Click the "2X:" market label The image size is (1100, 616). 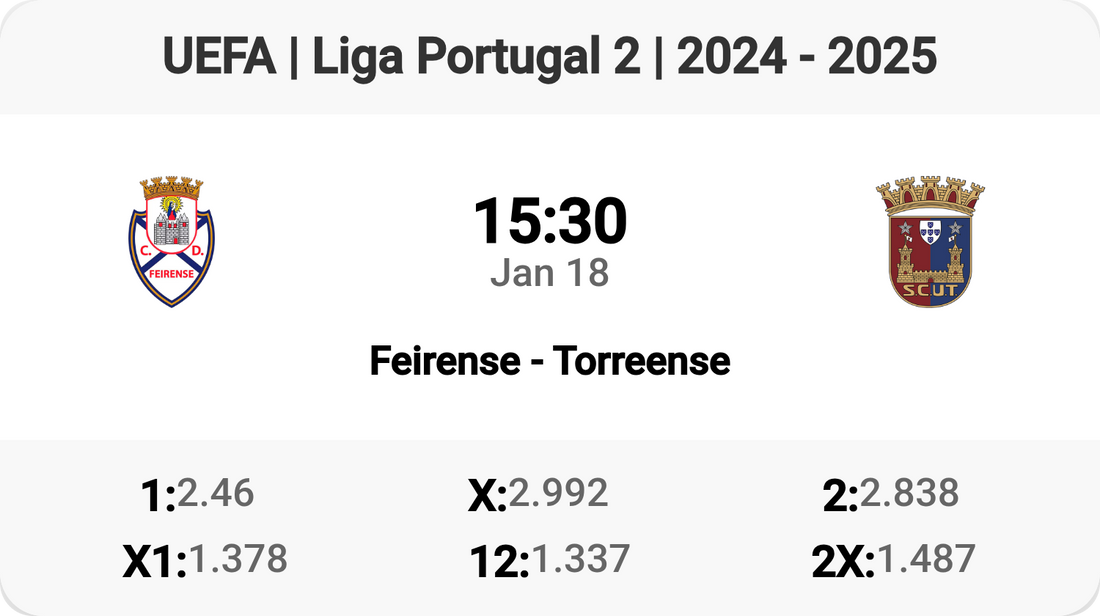843,562
